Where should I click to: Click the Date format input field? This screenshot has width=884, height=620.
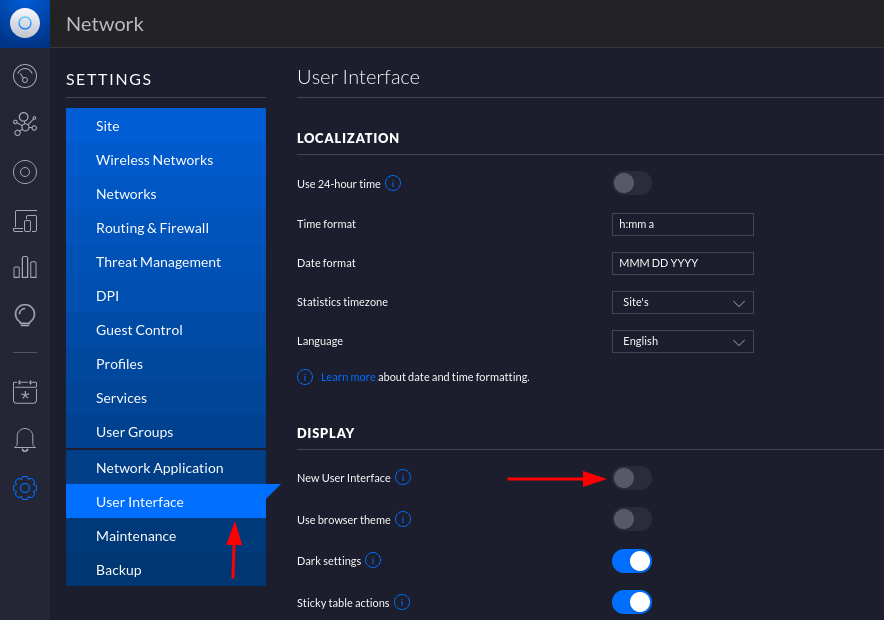[682, 263]
